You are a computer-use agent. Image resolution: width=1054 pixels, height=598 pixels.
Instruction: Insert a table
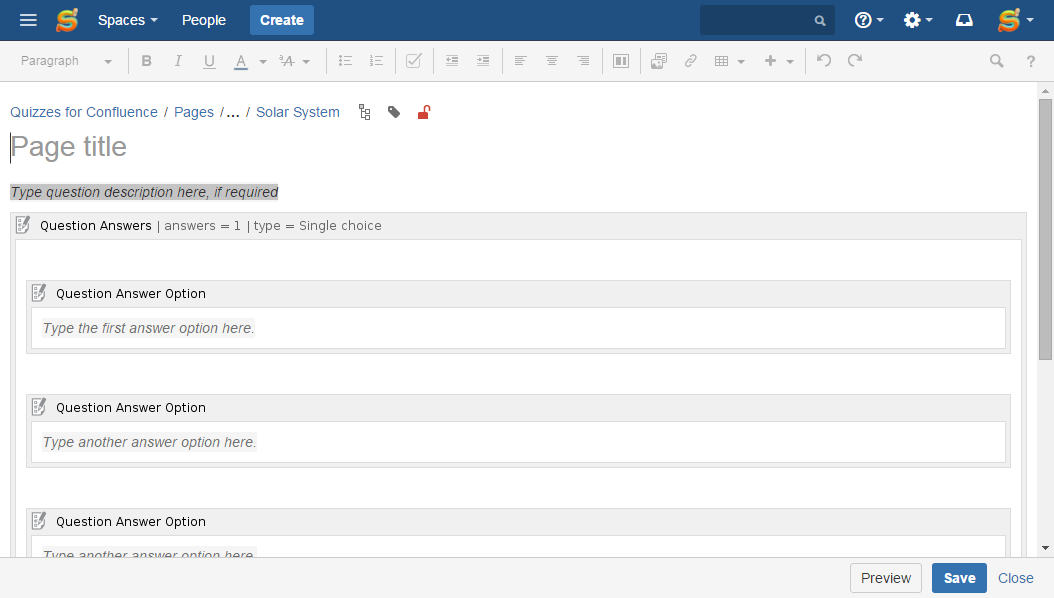pos(721,61)
